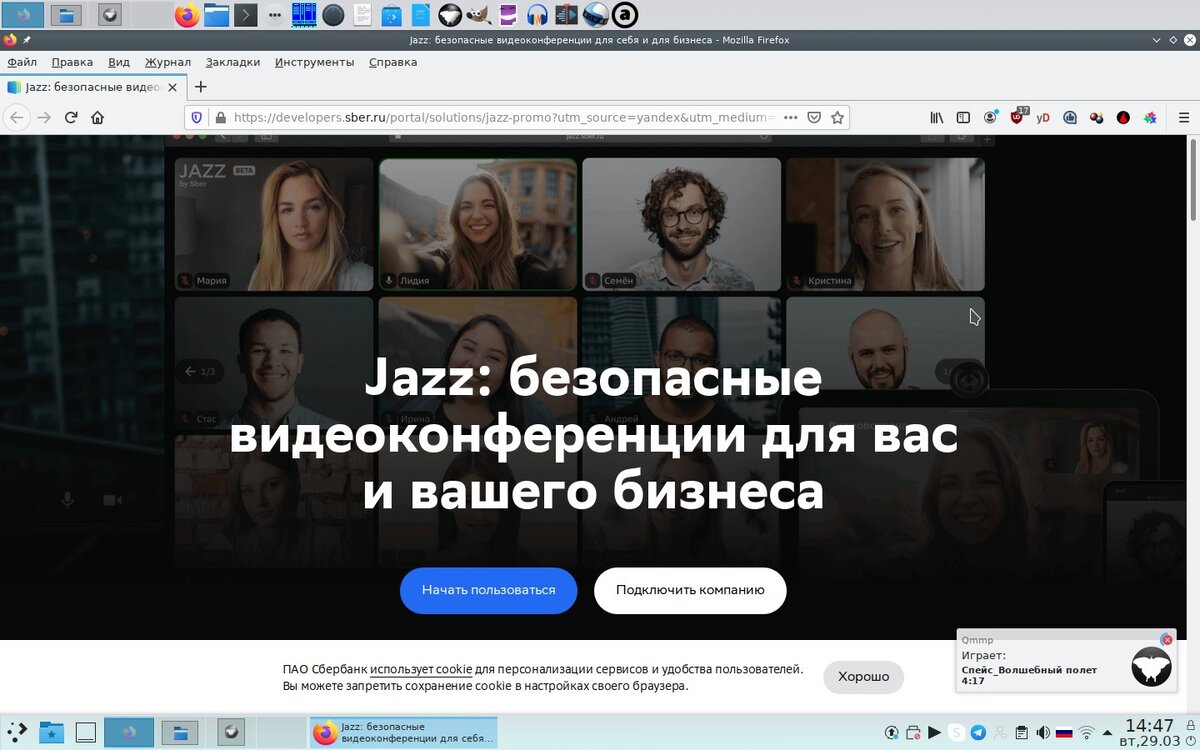This screenshot has height=750, width=1200.
Task: Click the yD extension icon
Action: pyautogui.click(x=1043, y=117)
